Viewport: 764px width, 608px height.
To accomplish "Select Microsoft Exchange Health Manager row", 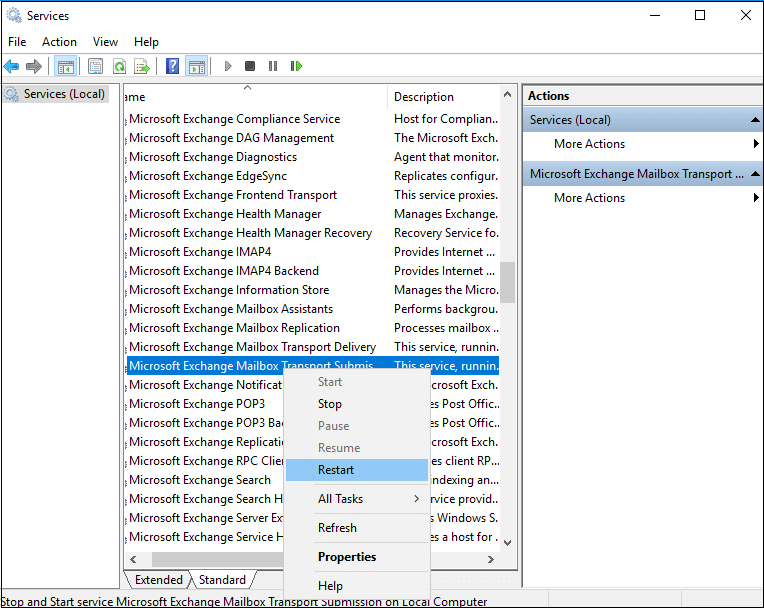I will coord(312,214).
